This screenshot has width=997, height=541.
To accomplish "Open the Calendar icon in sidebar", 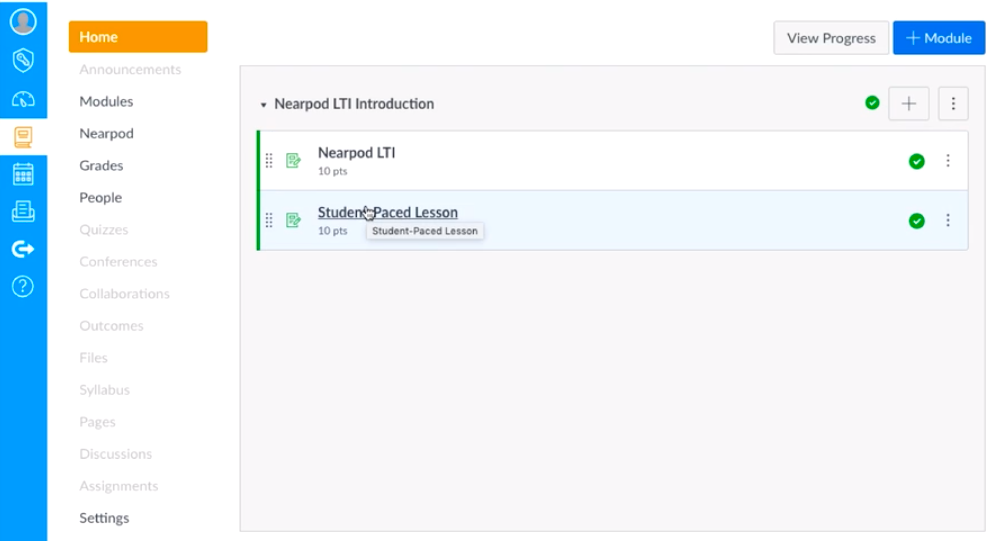I will (23, 174).
